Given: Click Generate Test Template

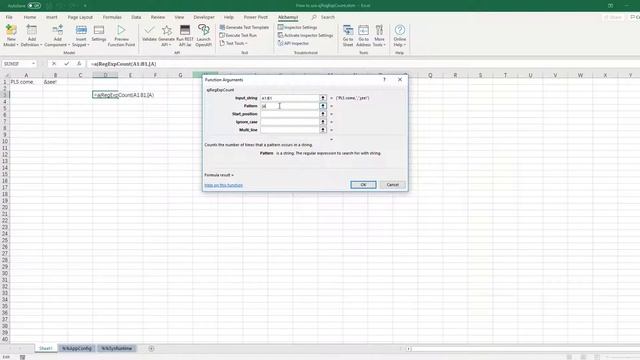Looking at the screenshot, I should pos(244,27).
